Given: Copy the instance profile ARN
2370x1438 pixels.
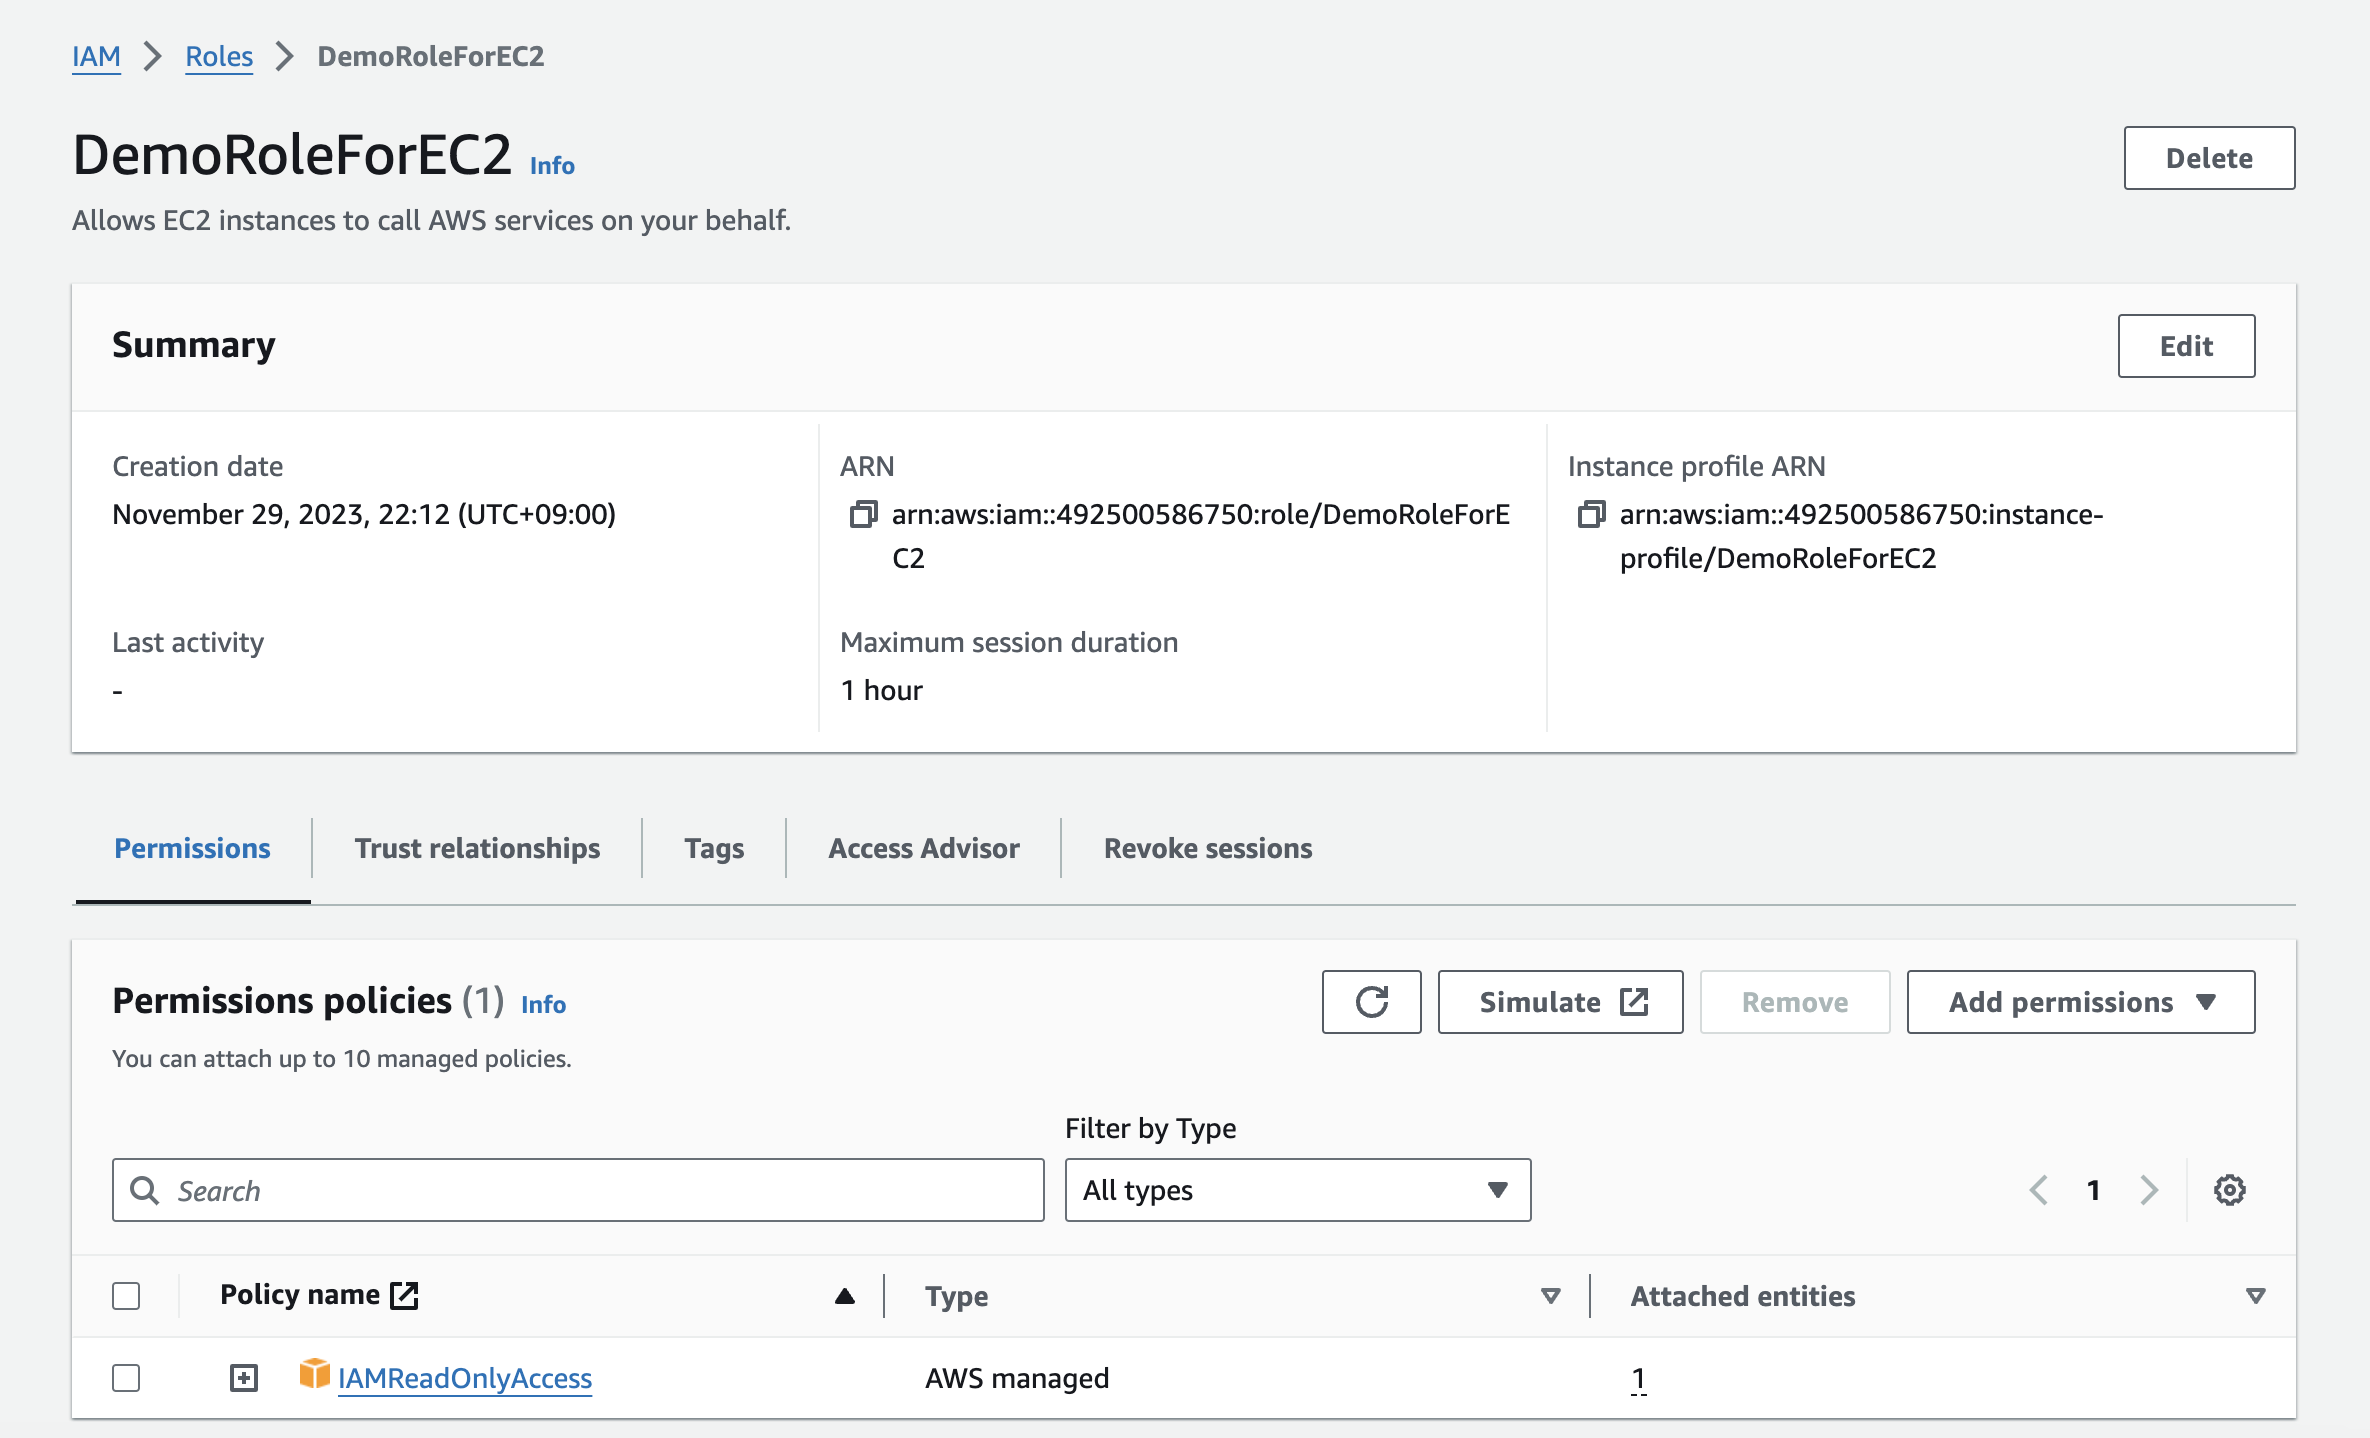Looking at the screenshot, I should [1591, 515].
